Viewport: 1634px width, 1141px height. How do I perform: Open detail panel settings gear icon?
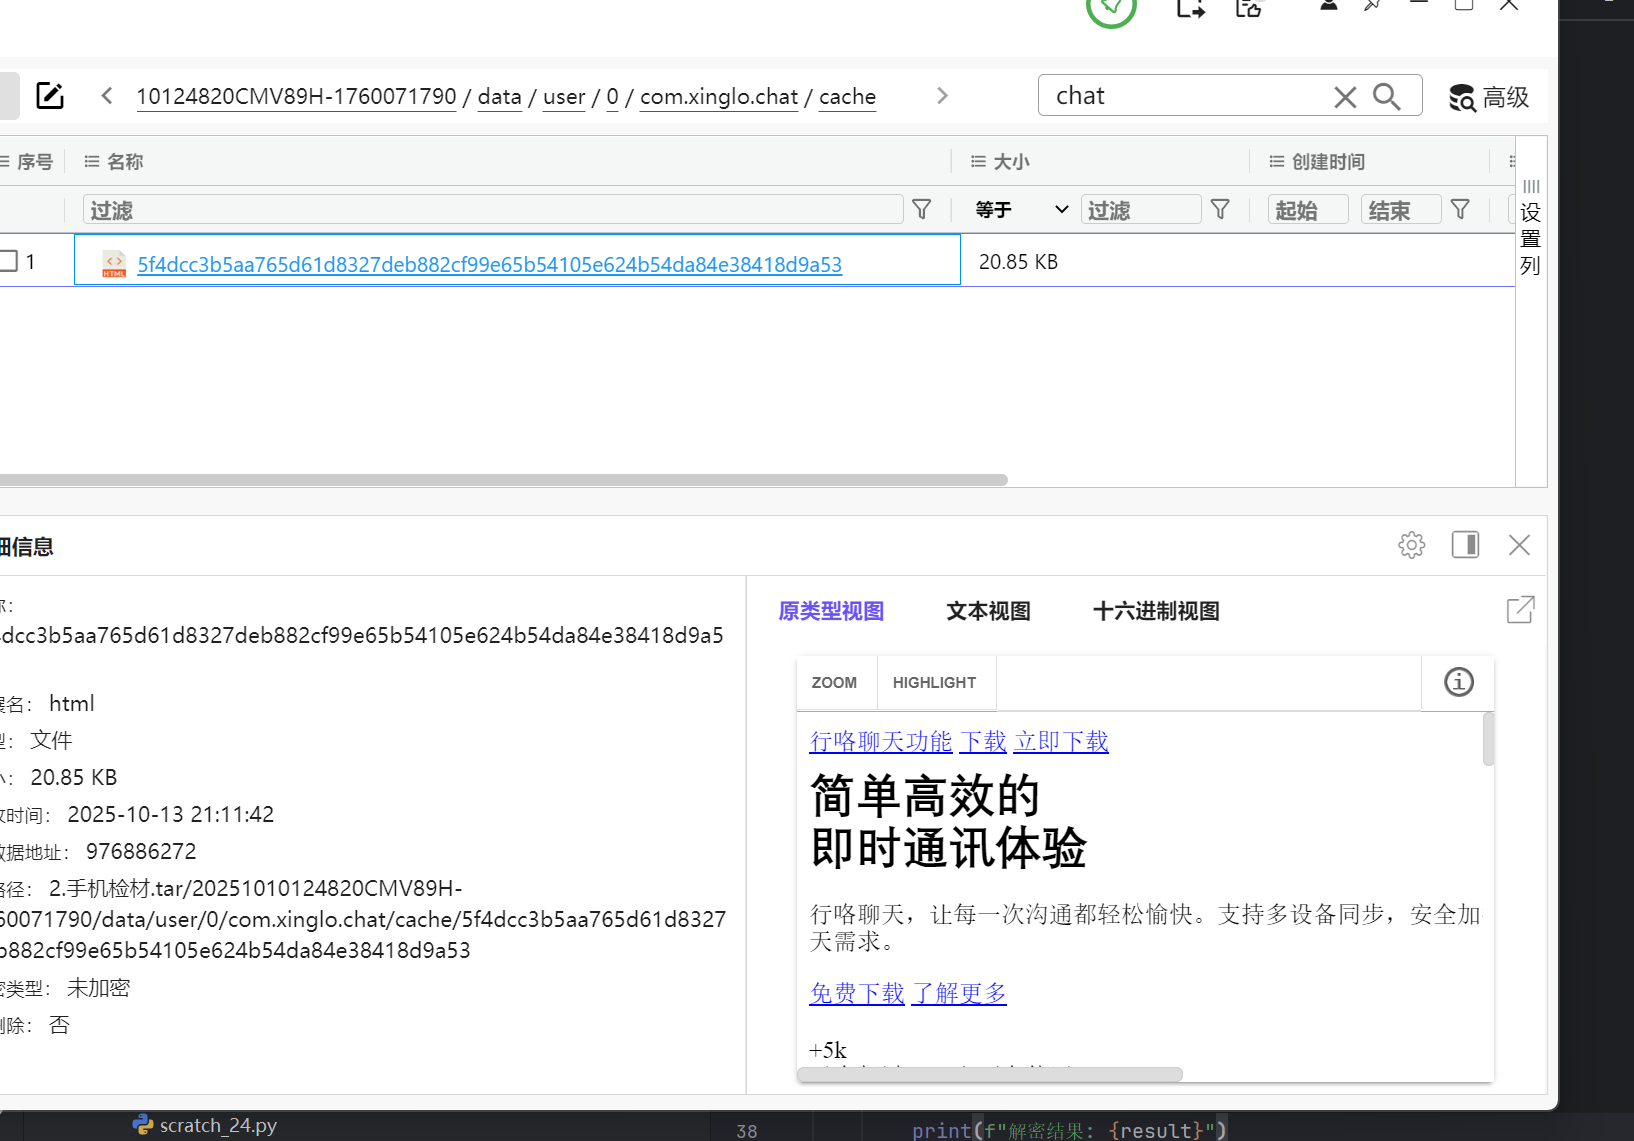tap(1412, 545)
